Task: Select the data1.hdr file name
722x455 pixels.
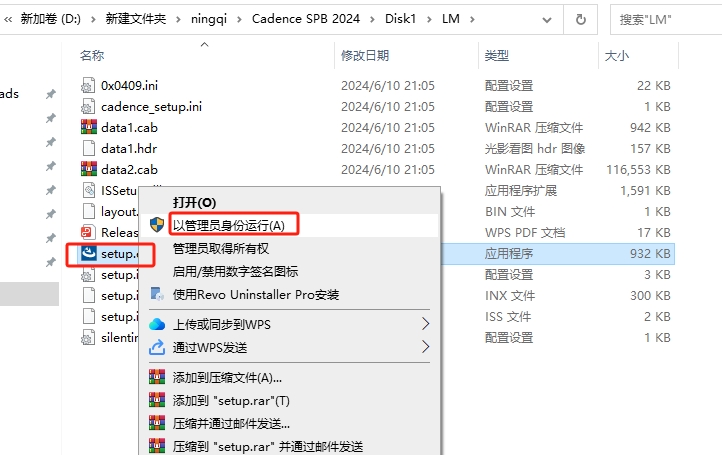Action: tap(129, 149)
